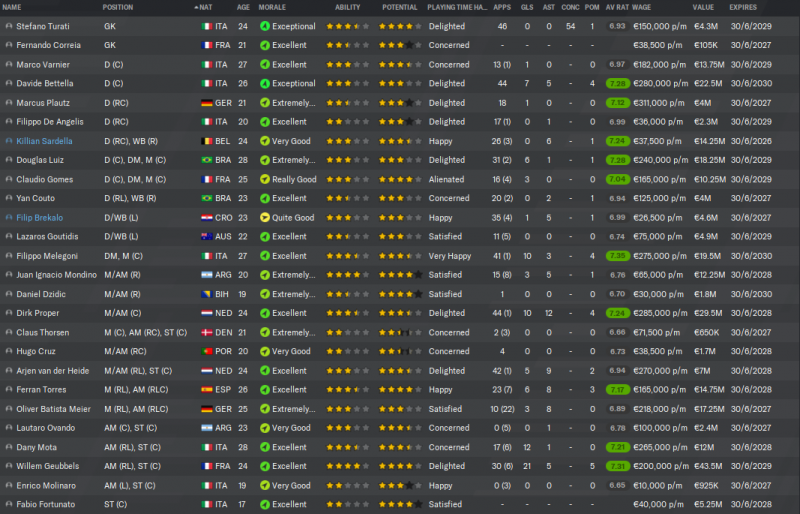Click Filip Brekalo's yellow morale icon
Image resolution: width=800 pixels, height=514 pixels.
pyautogui.click(x=264, y=217)
